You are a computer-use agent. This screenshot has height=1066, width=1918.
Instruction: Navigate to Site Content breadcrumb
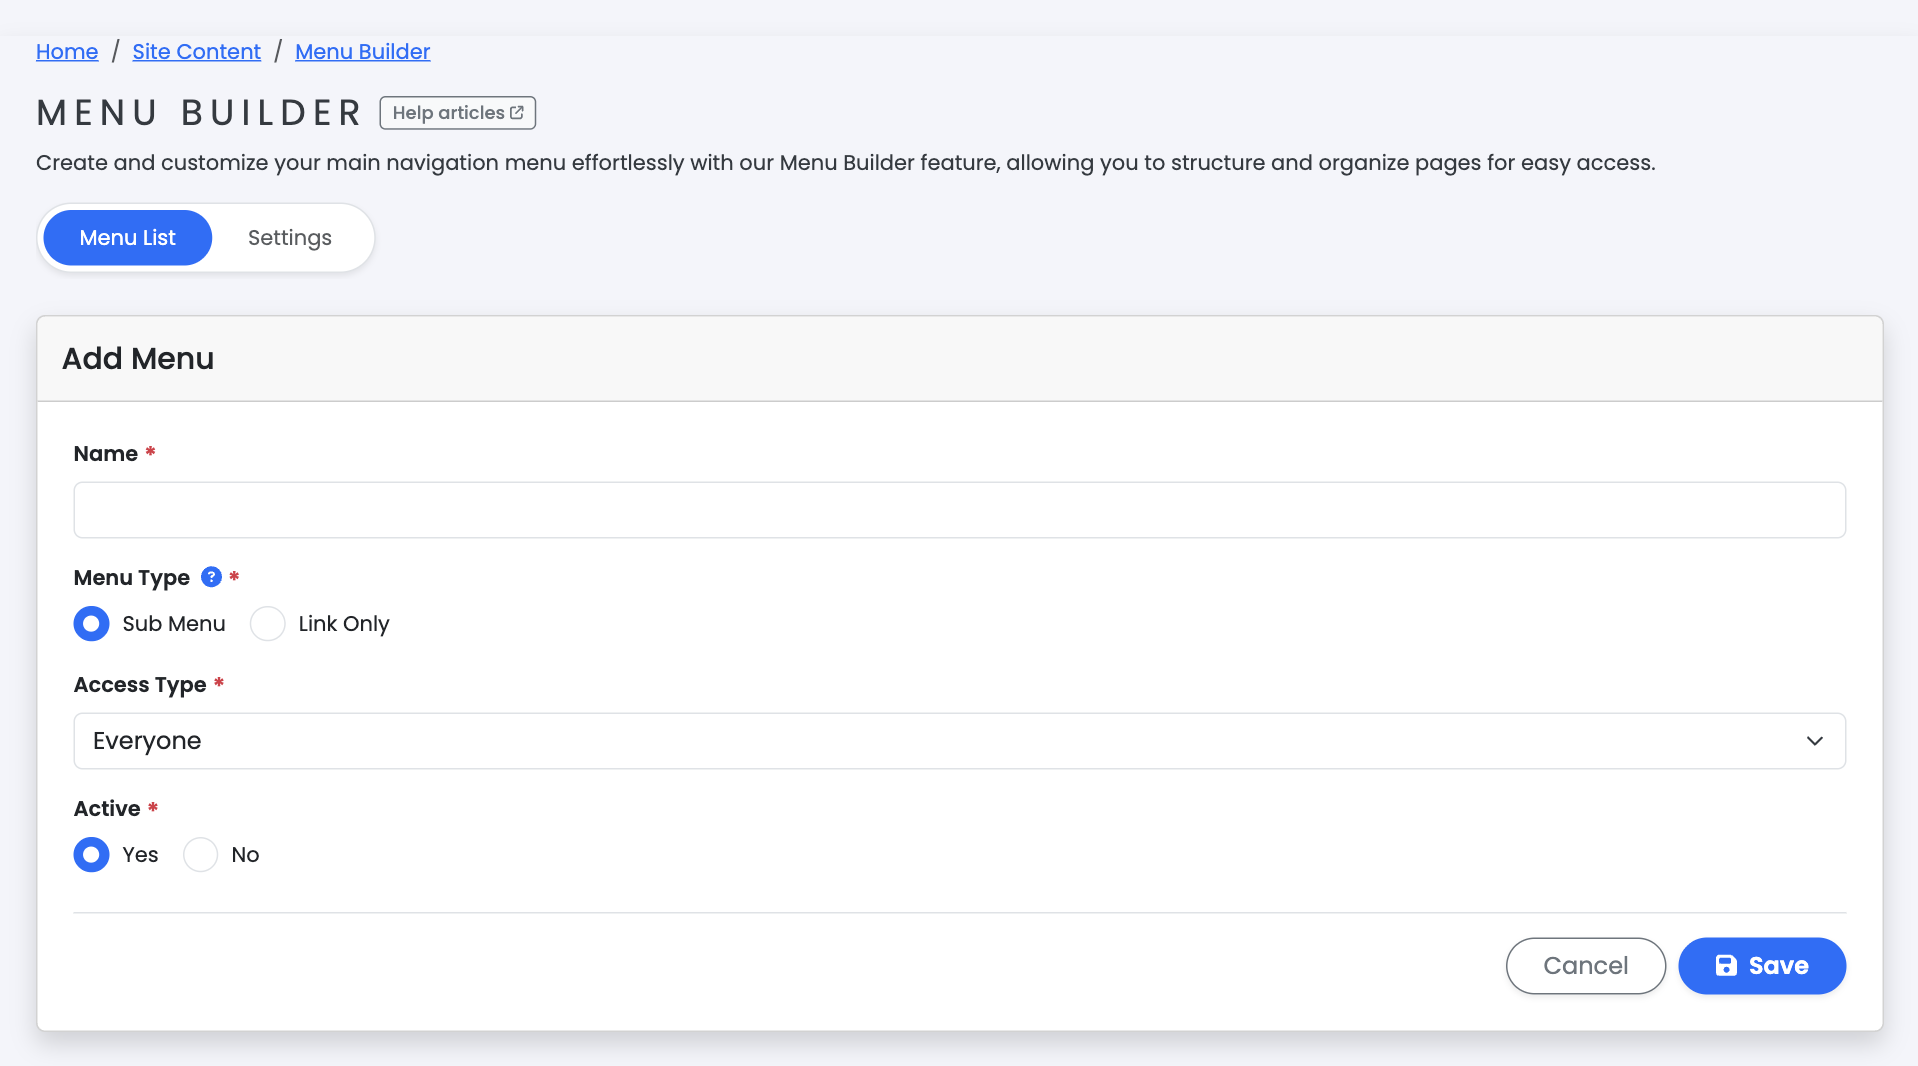197,52
